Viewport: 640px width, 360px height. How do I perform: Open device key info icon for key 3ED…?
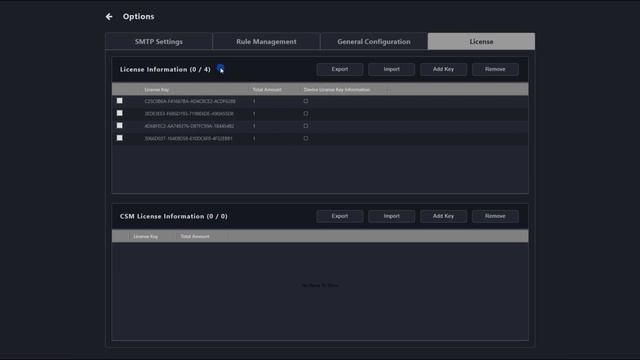306,113
